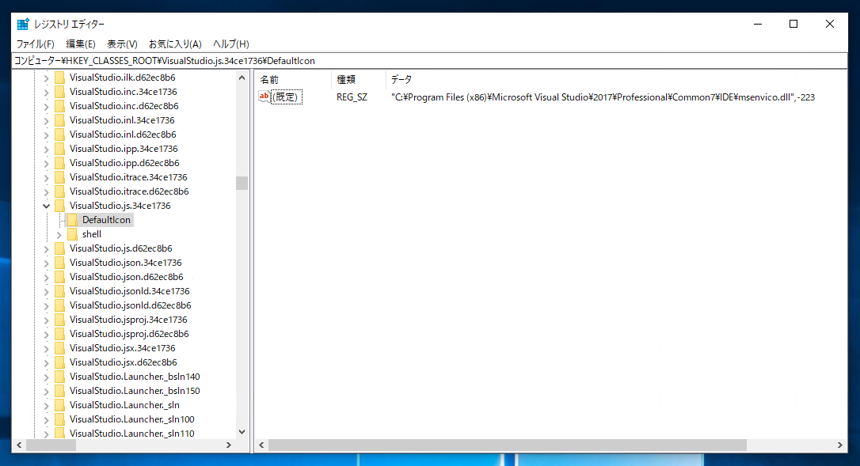Expand the shell subkey
The height and width of the screenshot is (466, 860).
point(59,235)
